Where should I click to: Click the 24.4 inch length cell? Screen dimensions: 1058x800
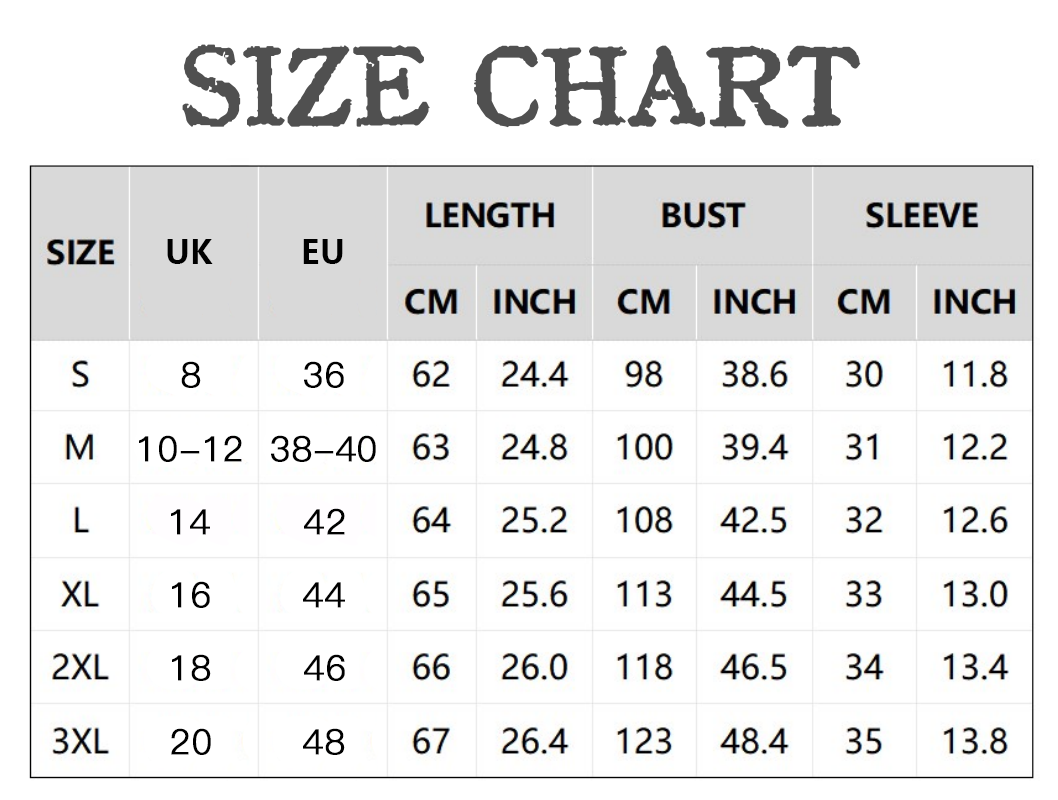(534, 375)
